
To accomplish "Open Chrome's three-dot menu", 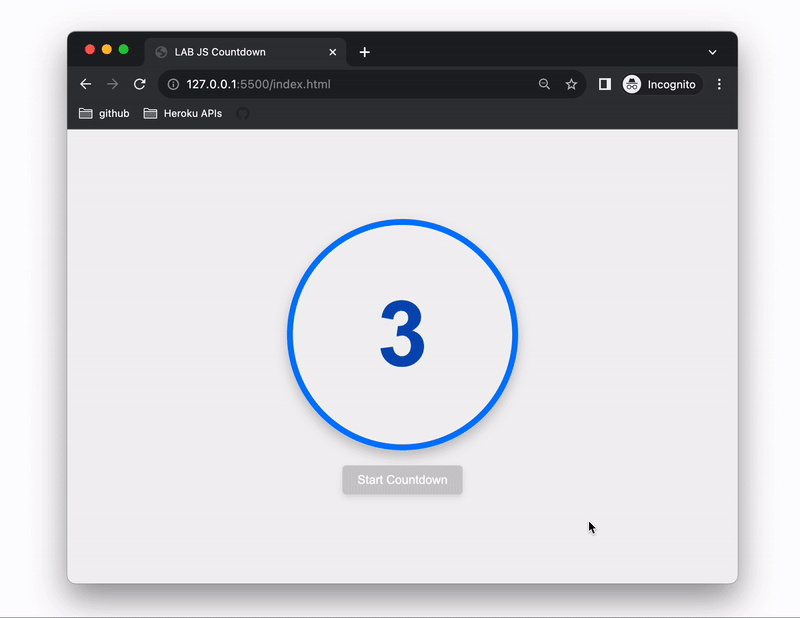I will [x=719, y=84].
